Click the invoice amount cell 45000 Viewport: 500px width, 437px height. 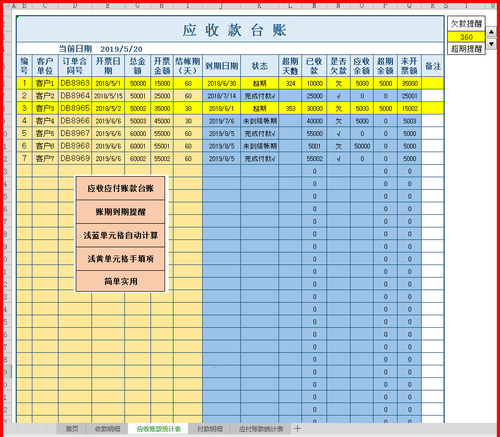[x=162, y=121]
